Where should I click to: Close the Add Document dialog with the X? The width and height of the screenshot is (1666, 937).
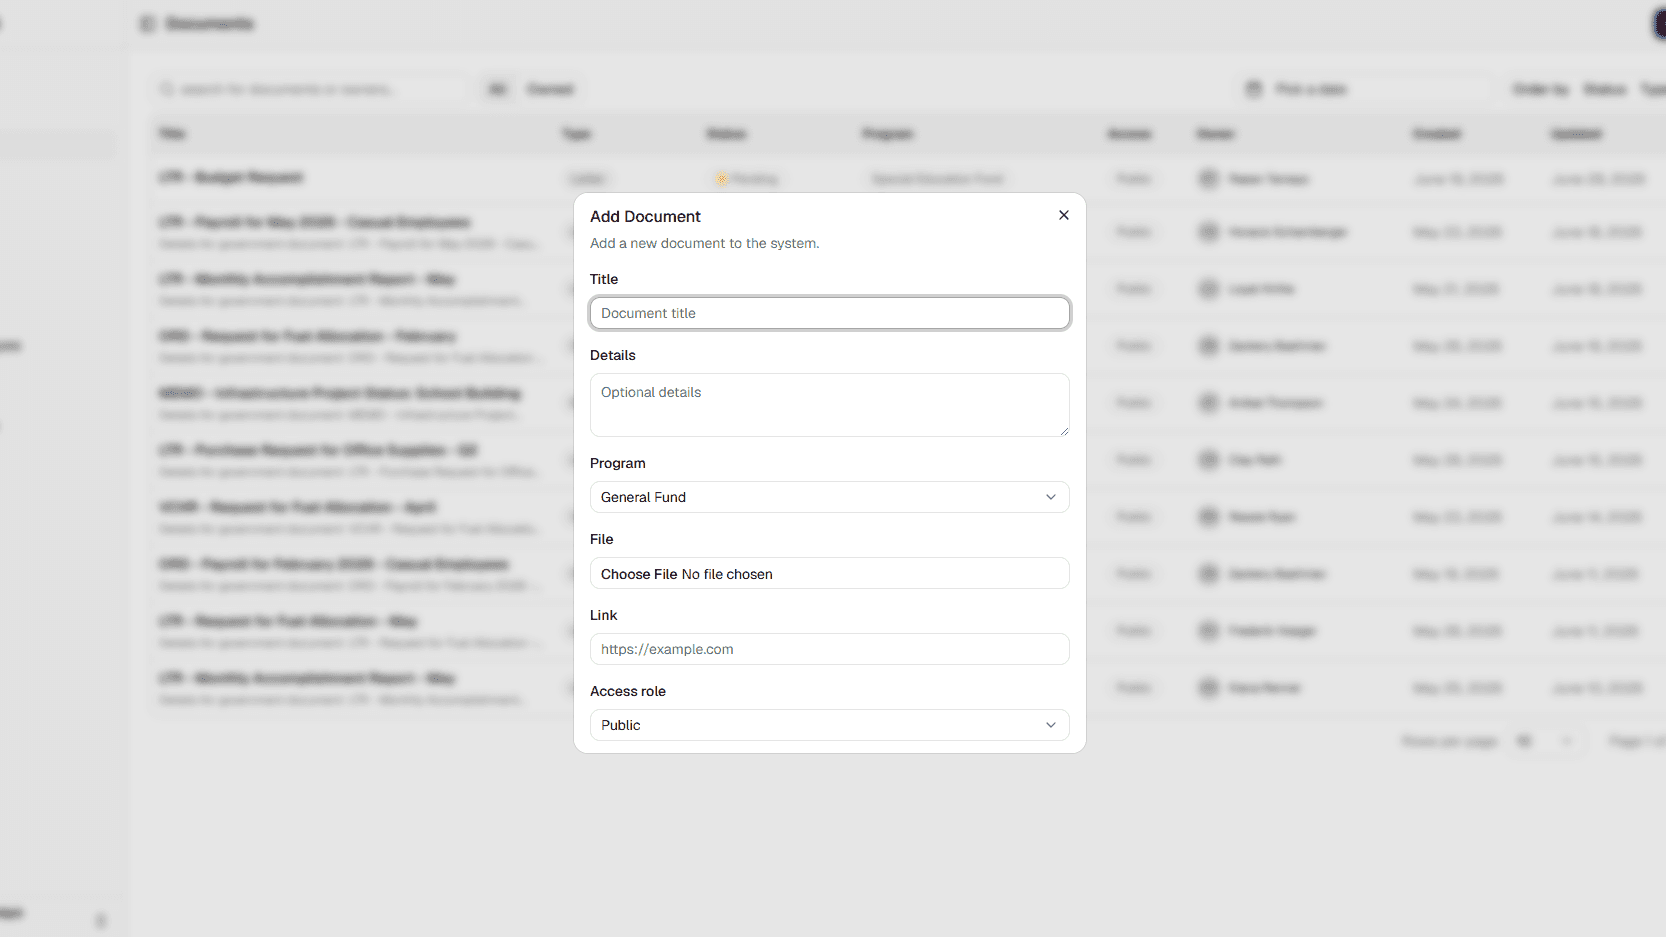coord(1064,215)
